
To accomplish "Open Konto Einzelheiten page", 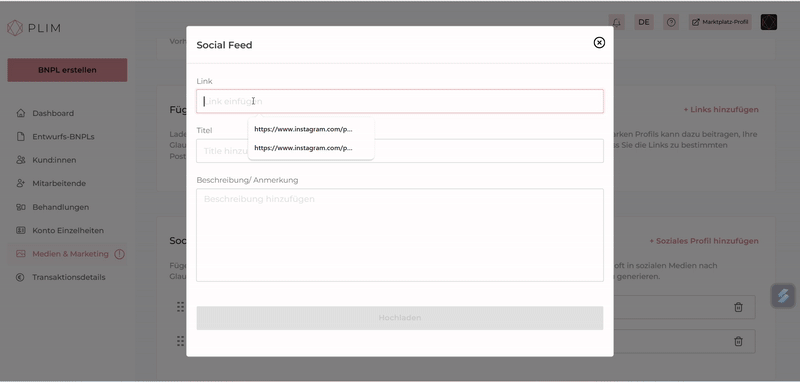I will (x=68, y=231).
